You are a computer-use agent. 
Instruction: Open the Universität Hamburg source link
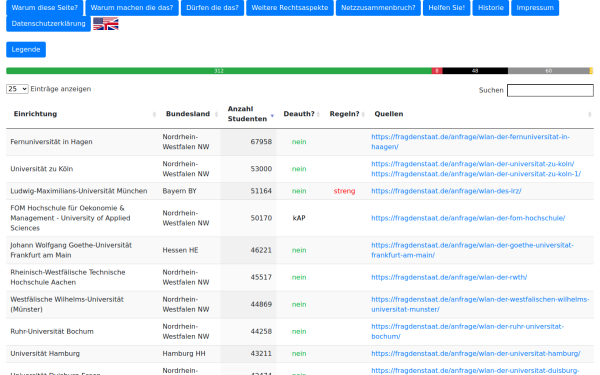[476, 354]
